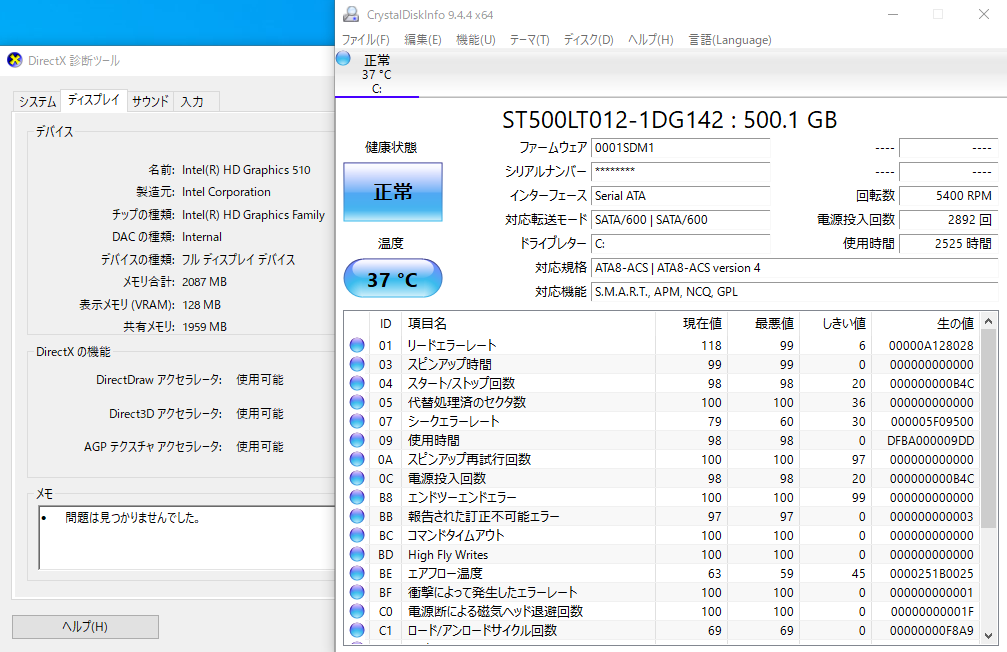Screen dimensions: 1007x652
Task: Click the SMART list vertical scrollbar track
Action: (988, 478)
